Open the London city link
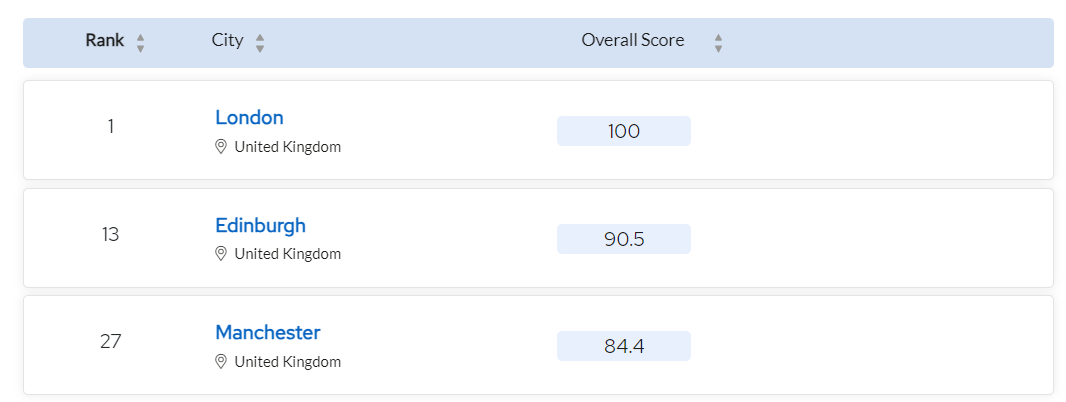This screenshot has width=1066, height=402. [x=250, y=118]
